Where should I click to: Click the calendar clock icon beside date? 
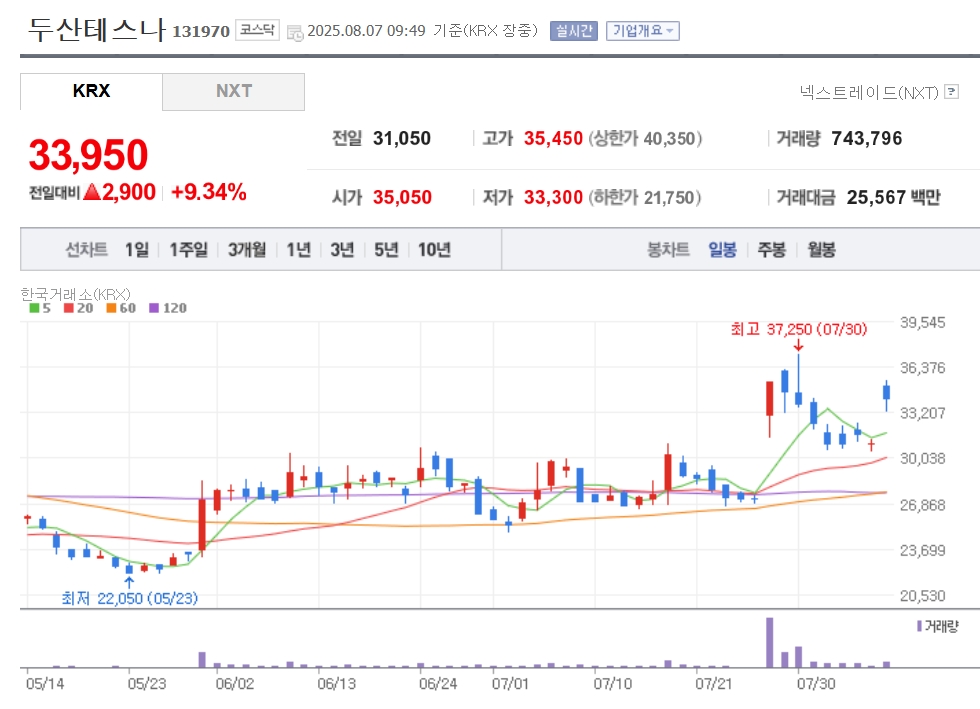point(295,33)
